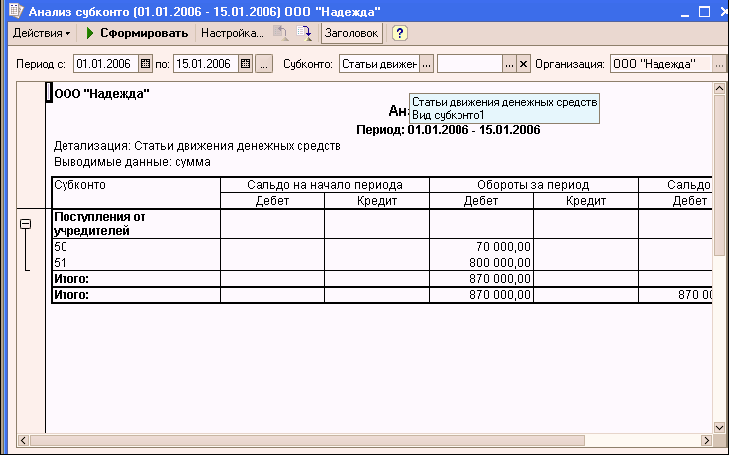
Task: Open calendar for period start date
Action: point(145,64)
